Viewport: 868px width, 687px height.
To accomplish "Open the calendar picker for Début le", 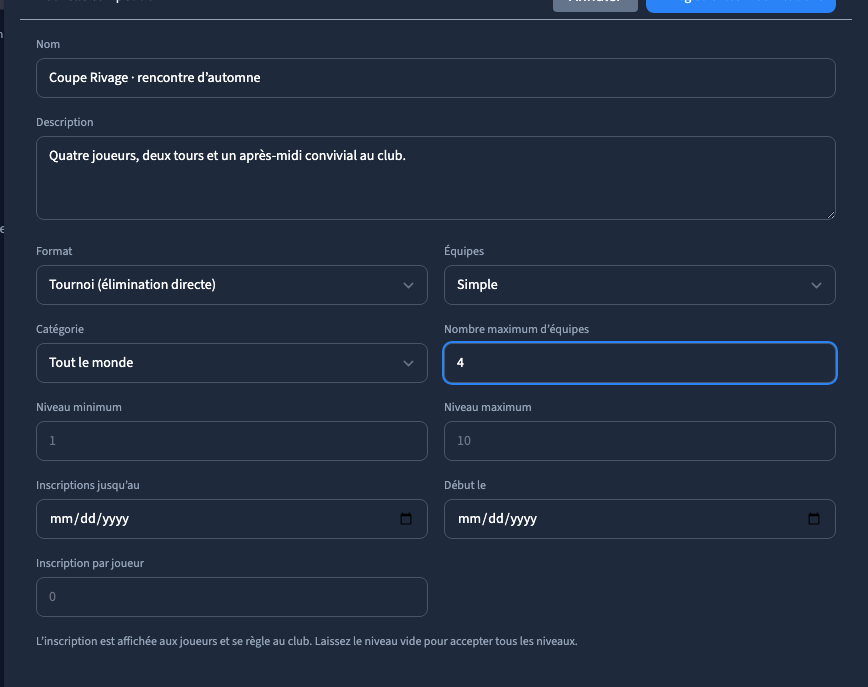I will 814,519.
